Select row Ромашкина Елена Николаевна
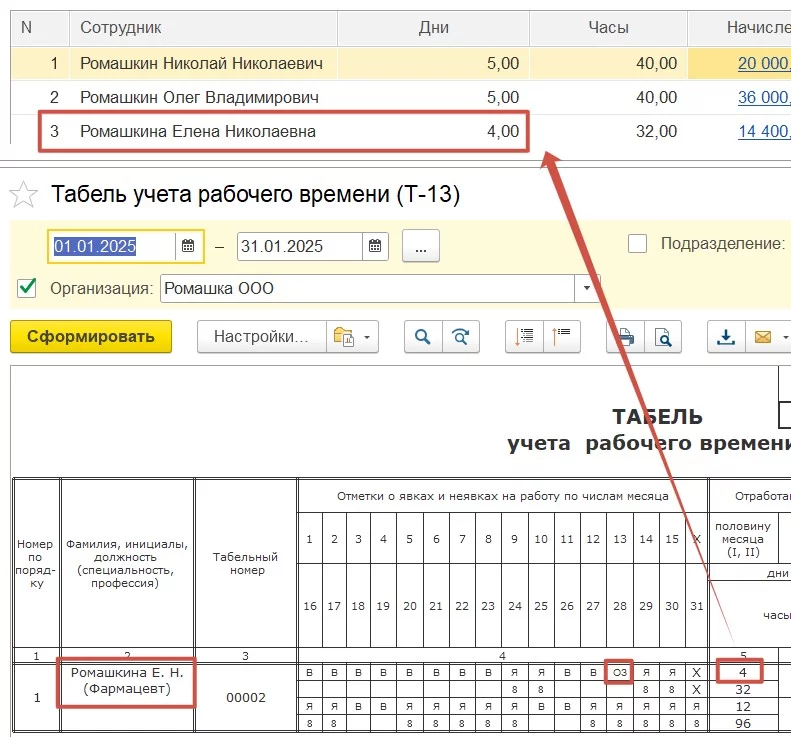This screenshot has width=791, height=737. pos(401,132)
